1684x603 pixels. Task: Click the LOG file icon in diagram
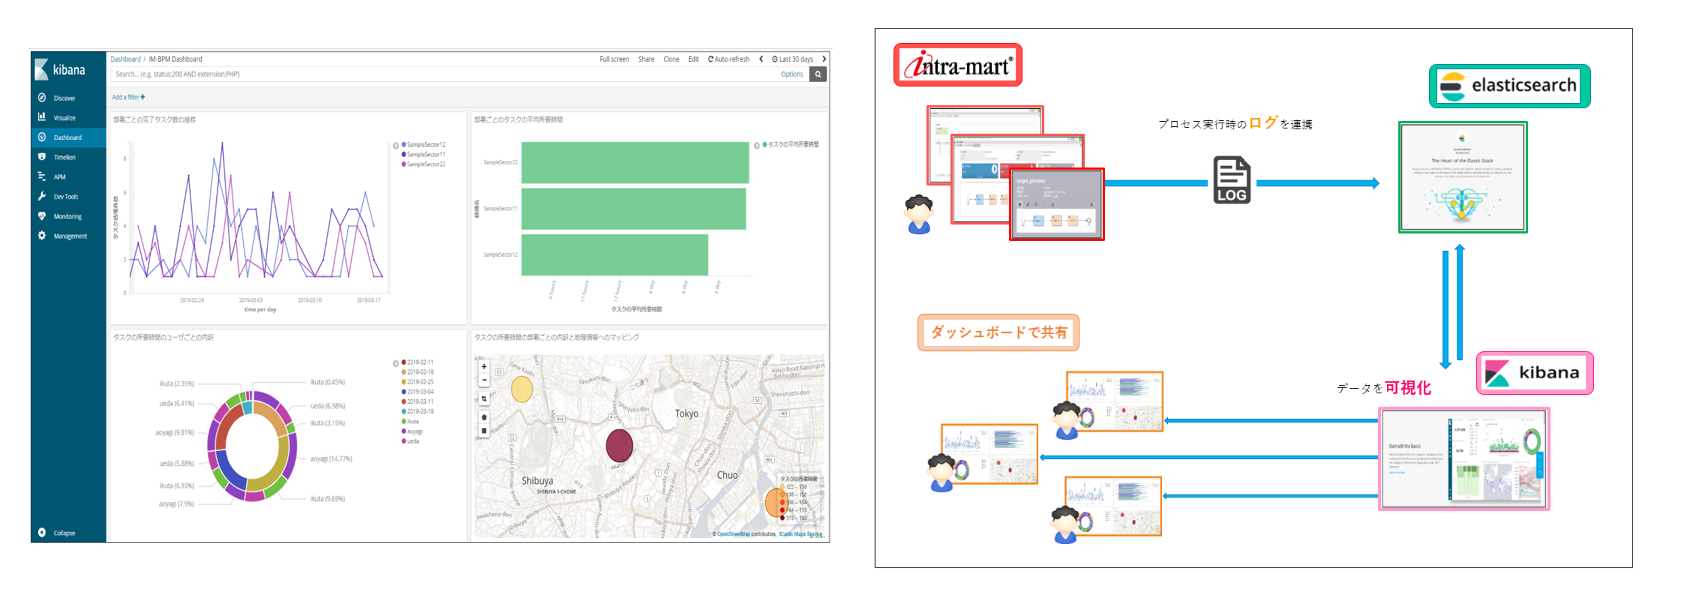pyautogui.click(x=1232, y=180)
